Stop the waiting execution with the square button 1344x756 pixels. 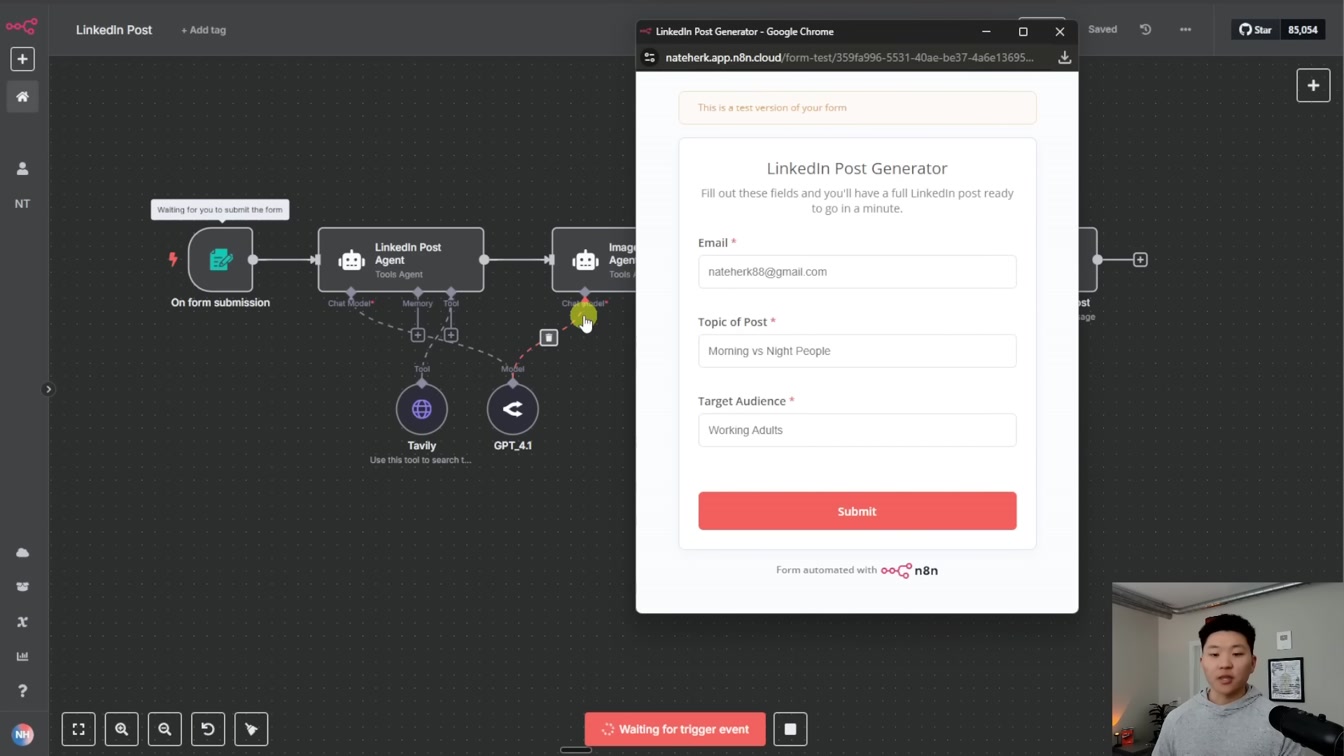pos(790,729)
